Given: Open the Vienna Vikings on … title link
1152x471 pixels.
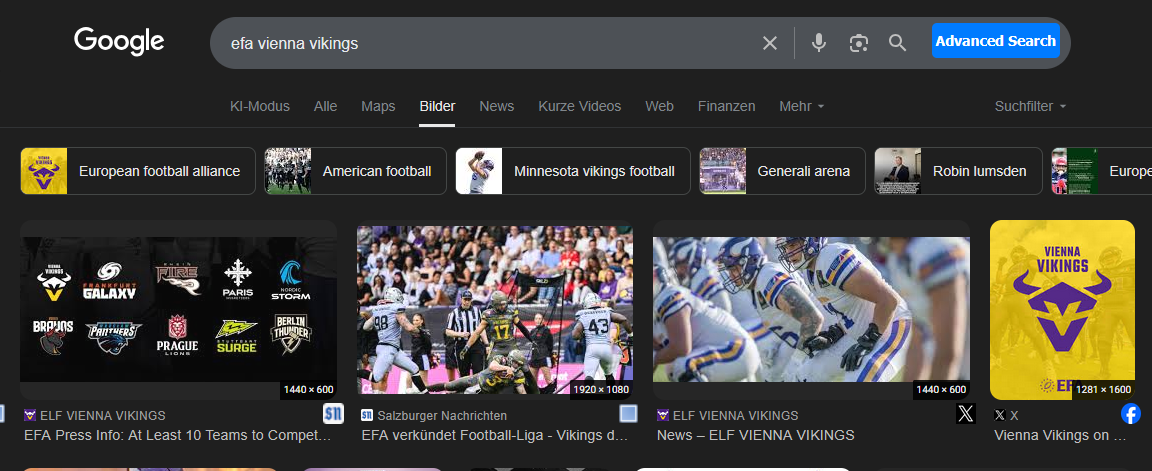Looking at the screenshot, I should pos(1059,435).
